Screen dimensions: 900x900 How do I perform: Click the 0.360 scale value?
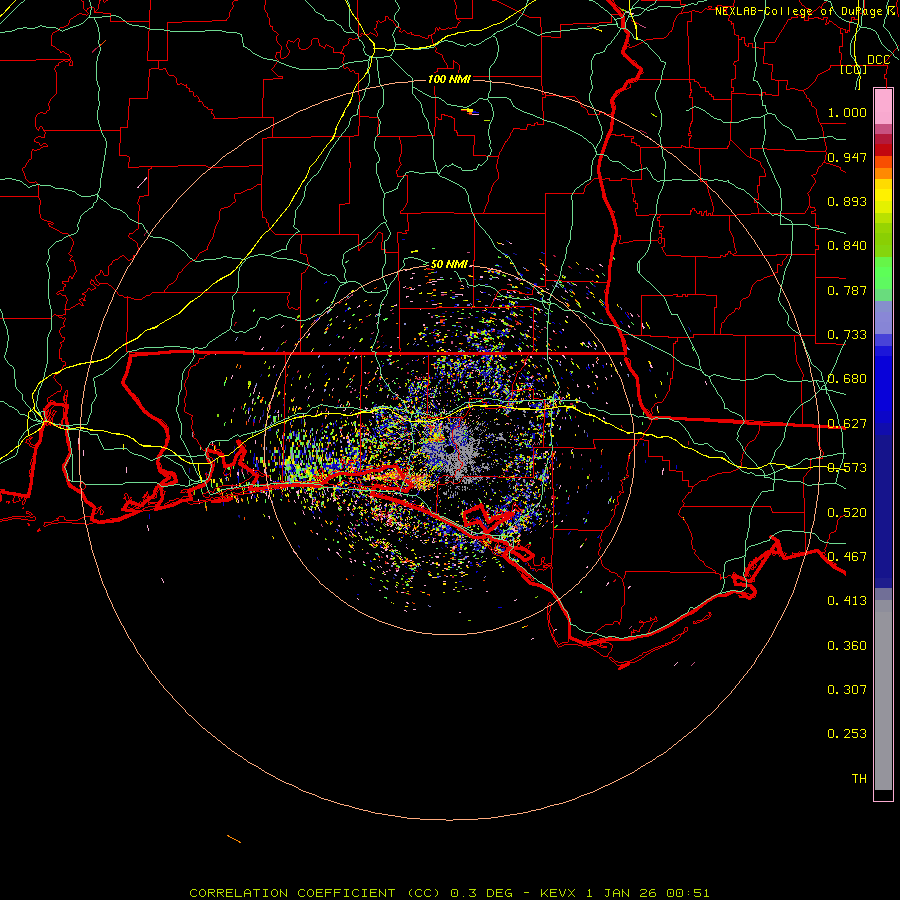click(847, 646)
